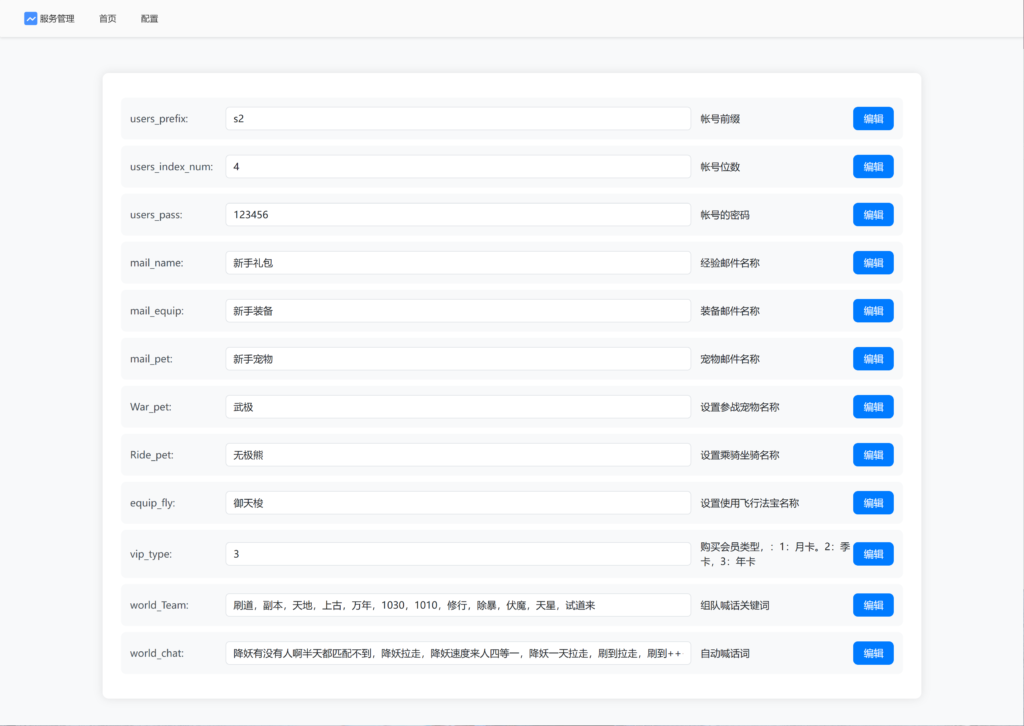Click the world_chat message input field
1024x726 pixels.
(x=457, y=653)
